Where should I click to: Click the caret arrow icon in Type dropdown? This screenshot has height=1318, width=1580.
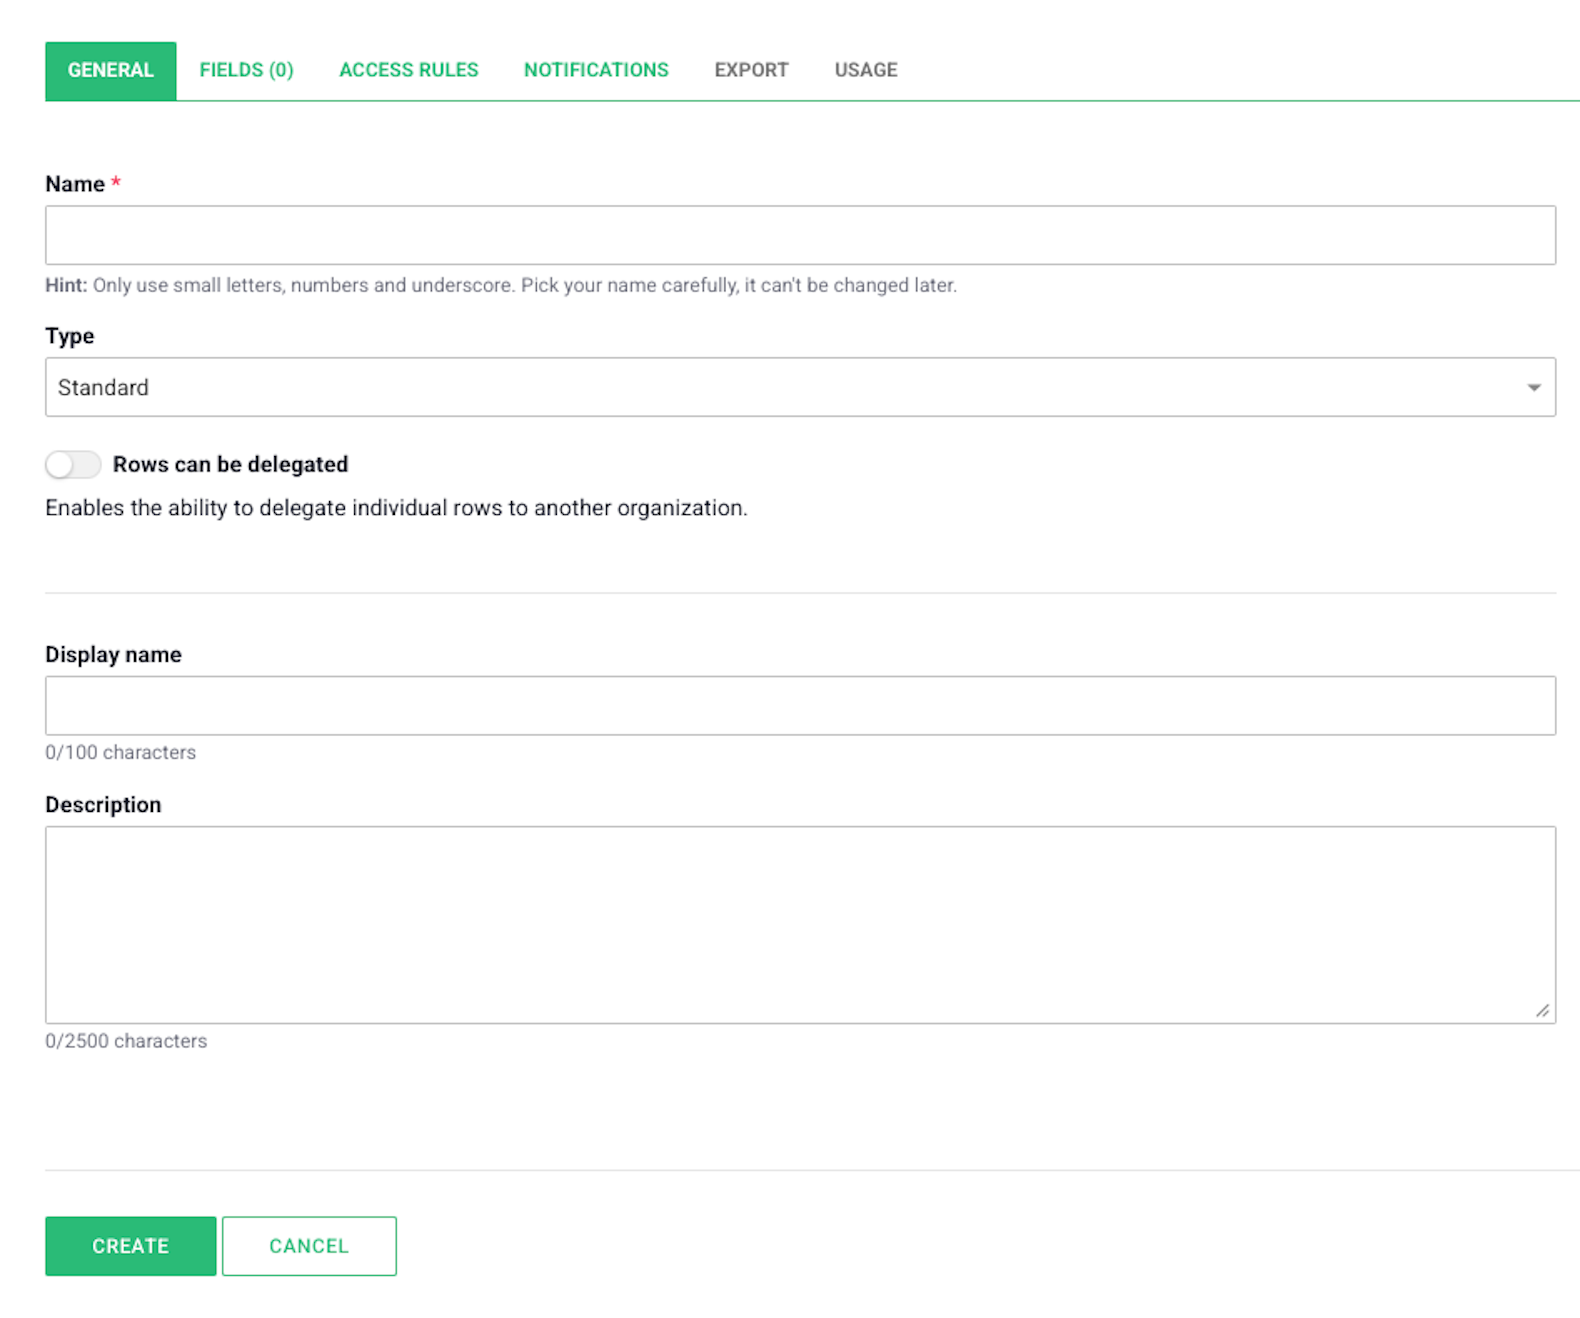pos(1533,388)
